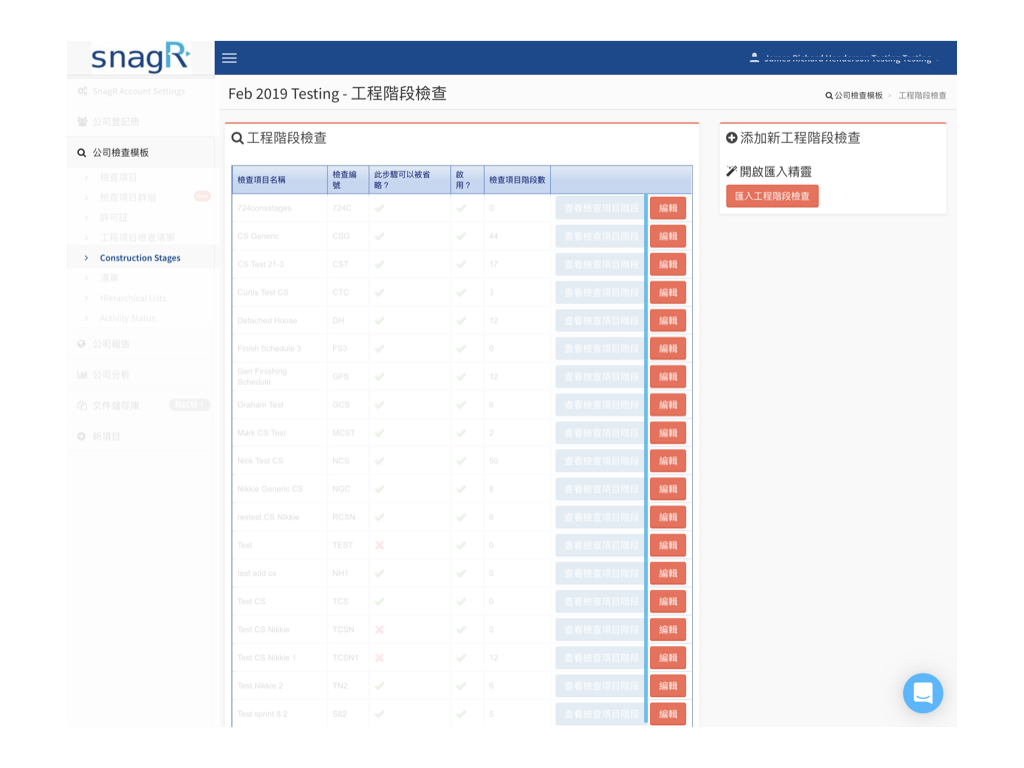Click the red X skip mark in Test row
The width and height of the screenshot is (1024, 768).
379,545
